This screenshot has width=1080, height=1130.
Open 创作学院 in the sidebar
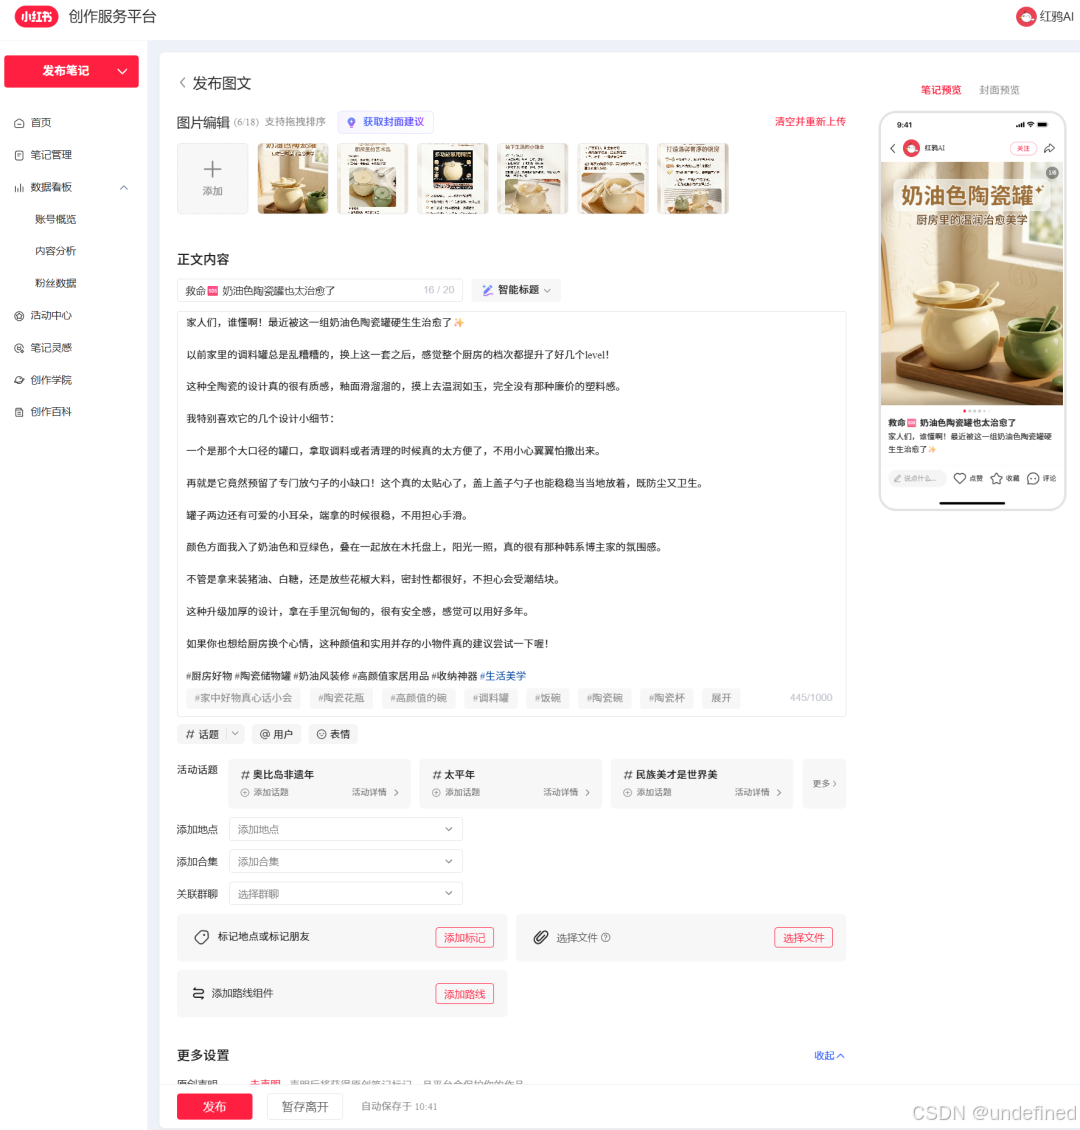coord(51,380)
